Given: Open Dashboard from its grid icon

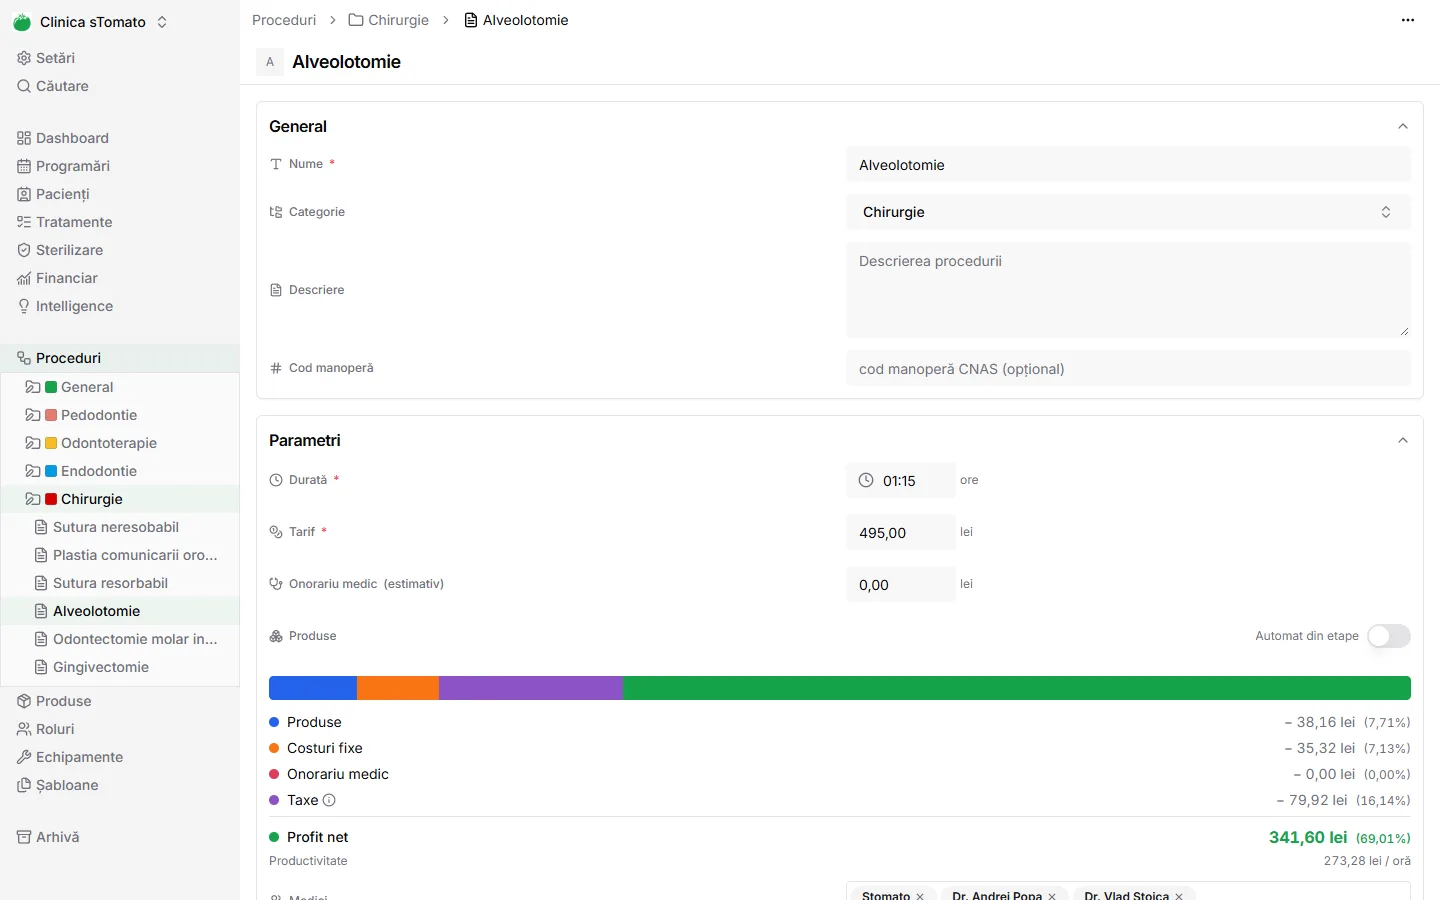Looking at the screenshot, I should (24, 138).
